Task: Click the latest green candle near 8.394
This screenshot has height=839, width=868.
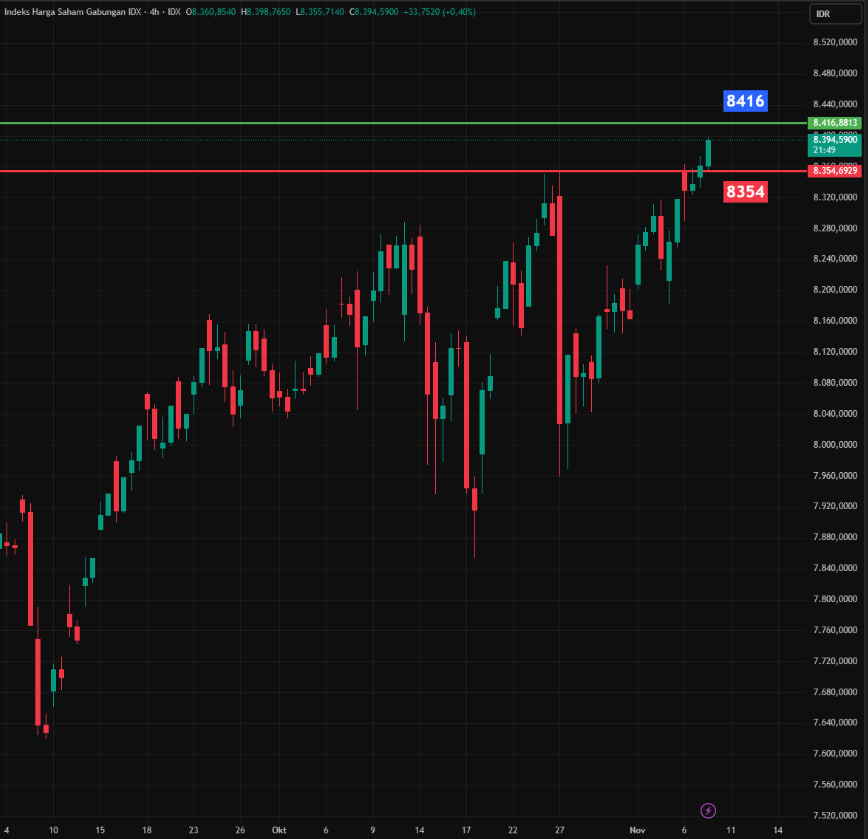Action: tap(708, 153)
